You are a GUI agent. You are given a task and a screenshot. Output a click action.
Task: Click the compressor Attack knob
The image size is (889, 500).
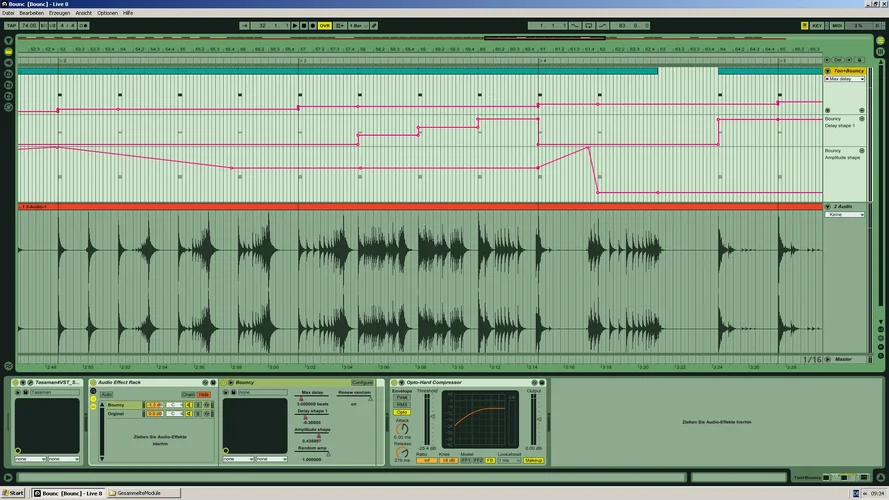(401, 428)
